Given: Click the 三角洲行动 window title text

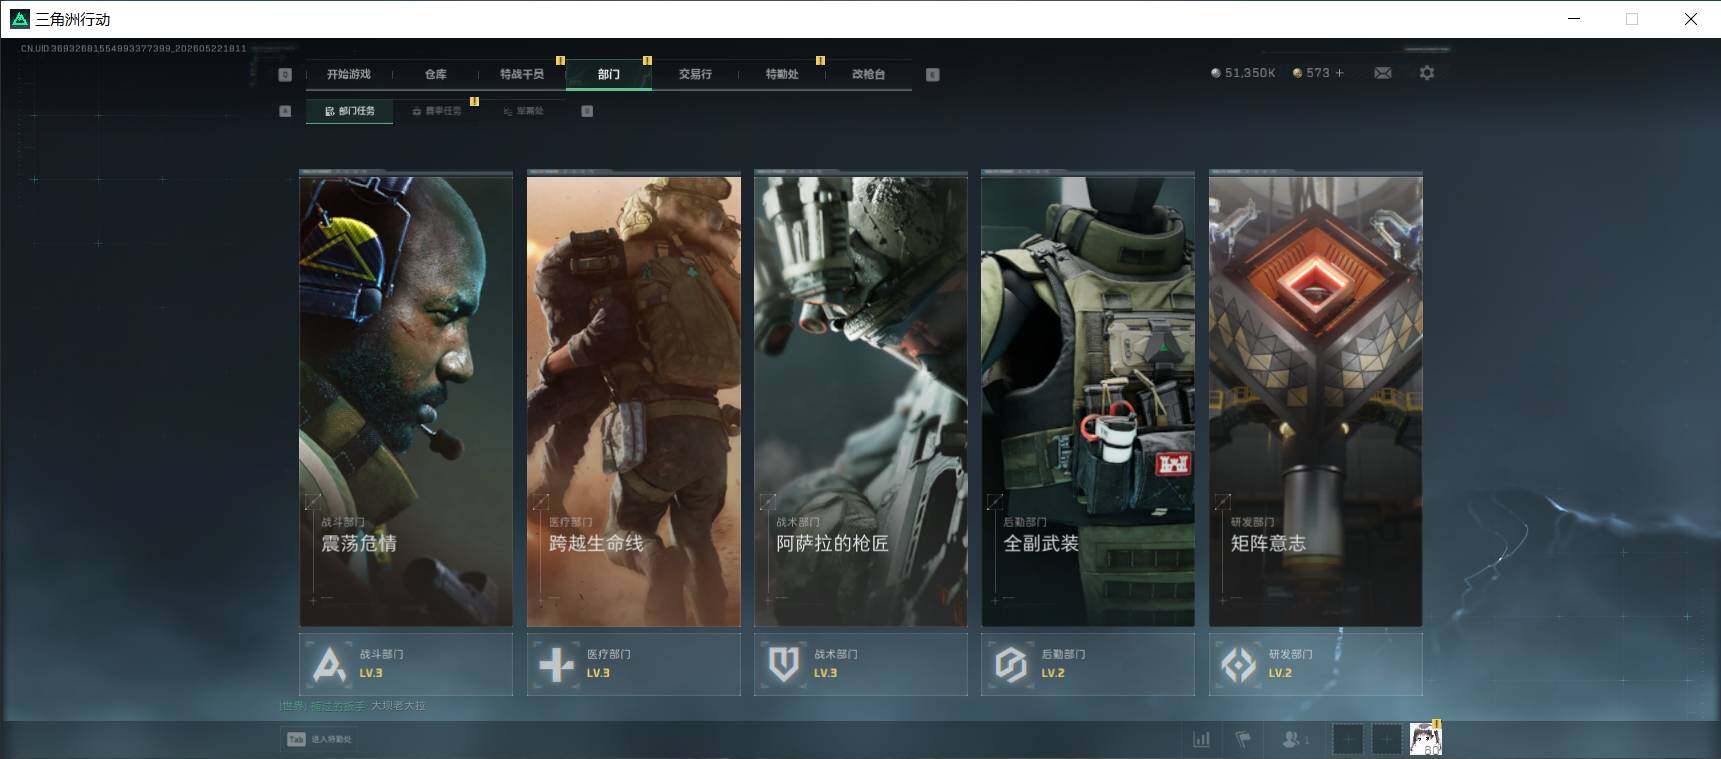Looking at the screenshot, I should click(x=73, y=19).
